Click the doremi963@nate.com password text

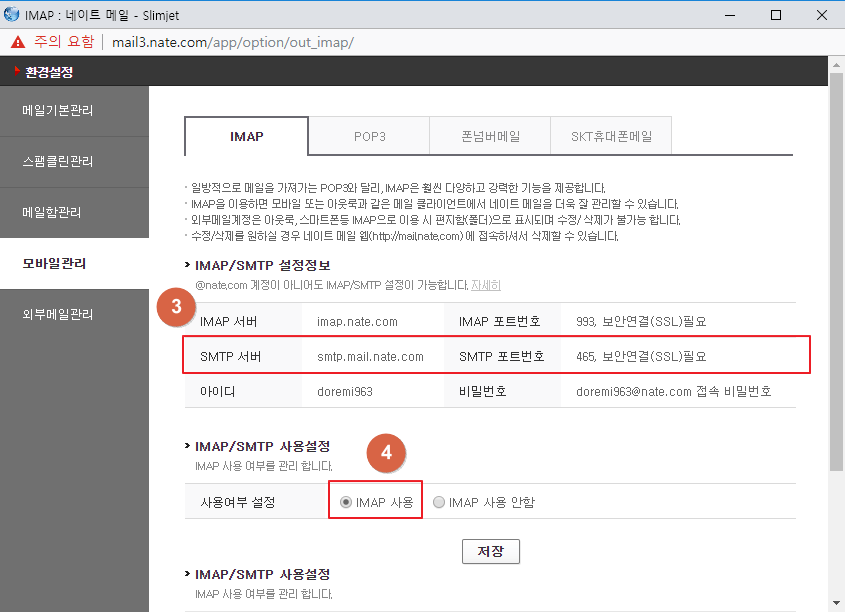point(674,392)
